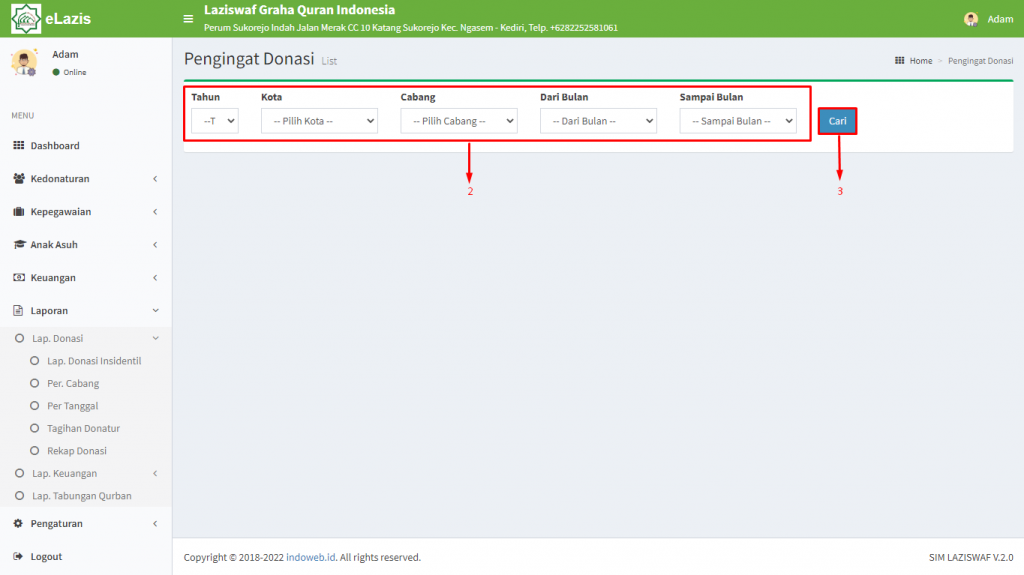The height and width of the screenshot is (575, 1024).
Task: Click the Kepegawaian briefcase icon
Action: tap(18, 212)
